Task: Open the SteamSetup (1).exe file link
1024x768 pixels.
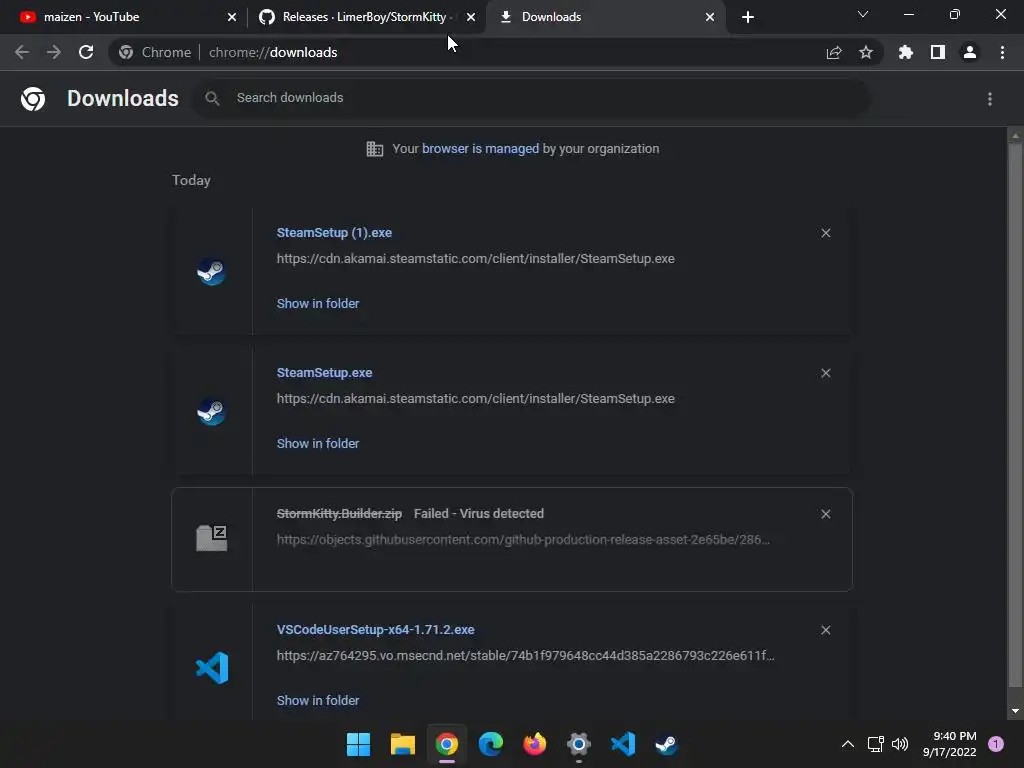Action: click(x=334, y=232)
